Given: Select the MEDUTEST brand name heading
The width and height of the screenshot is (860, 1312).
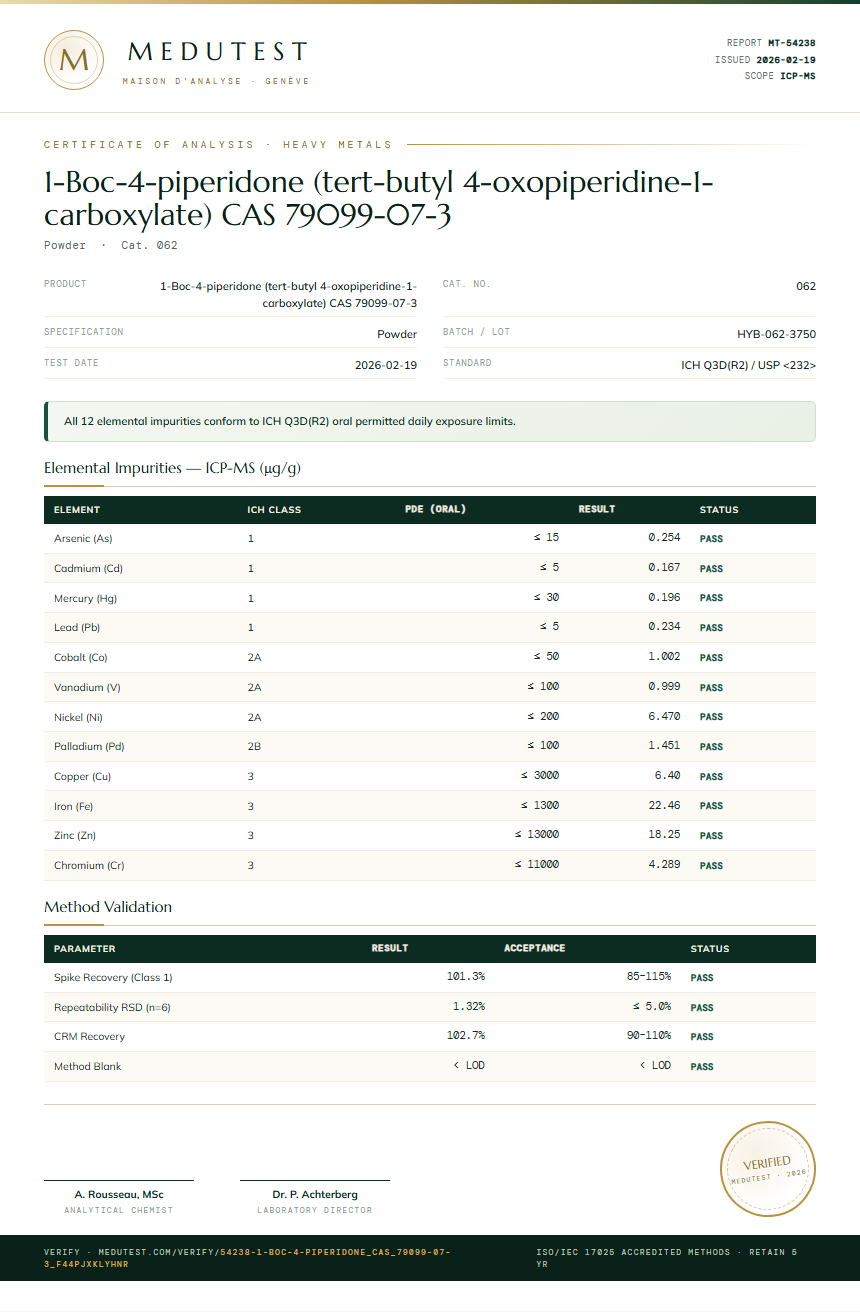Looking at the screenshot, I should click(218, 52).
